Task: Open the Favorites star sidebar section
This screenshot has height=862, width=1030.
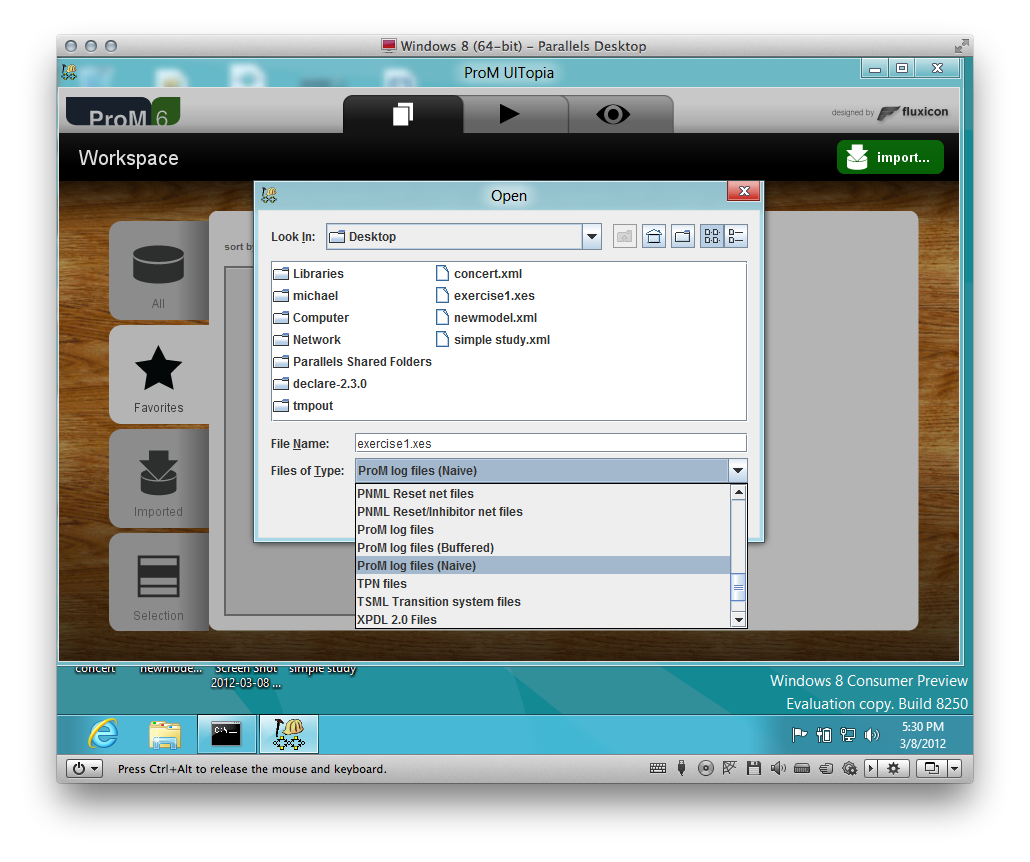Action: tap(158, 379)
